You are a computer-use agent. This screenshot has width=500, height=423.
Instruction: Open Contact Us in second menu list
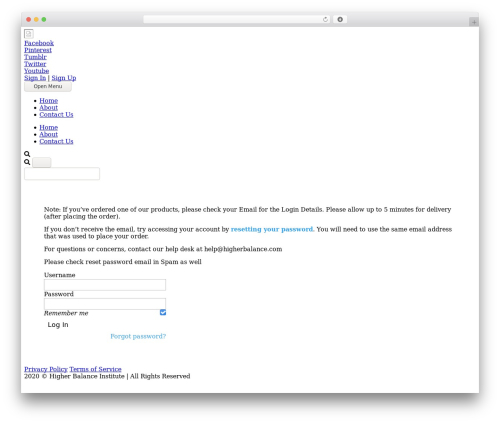click(x=56, y=142)
